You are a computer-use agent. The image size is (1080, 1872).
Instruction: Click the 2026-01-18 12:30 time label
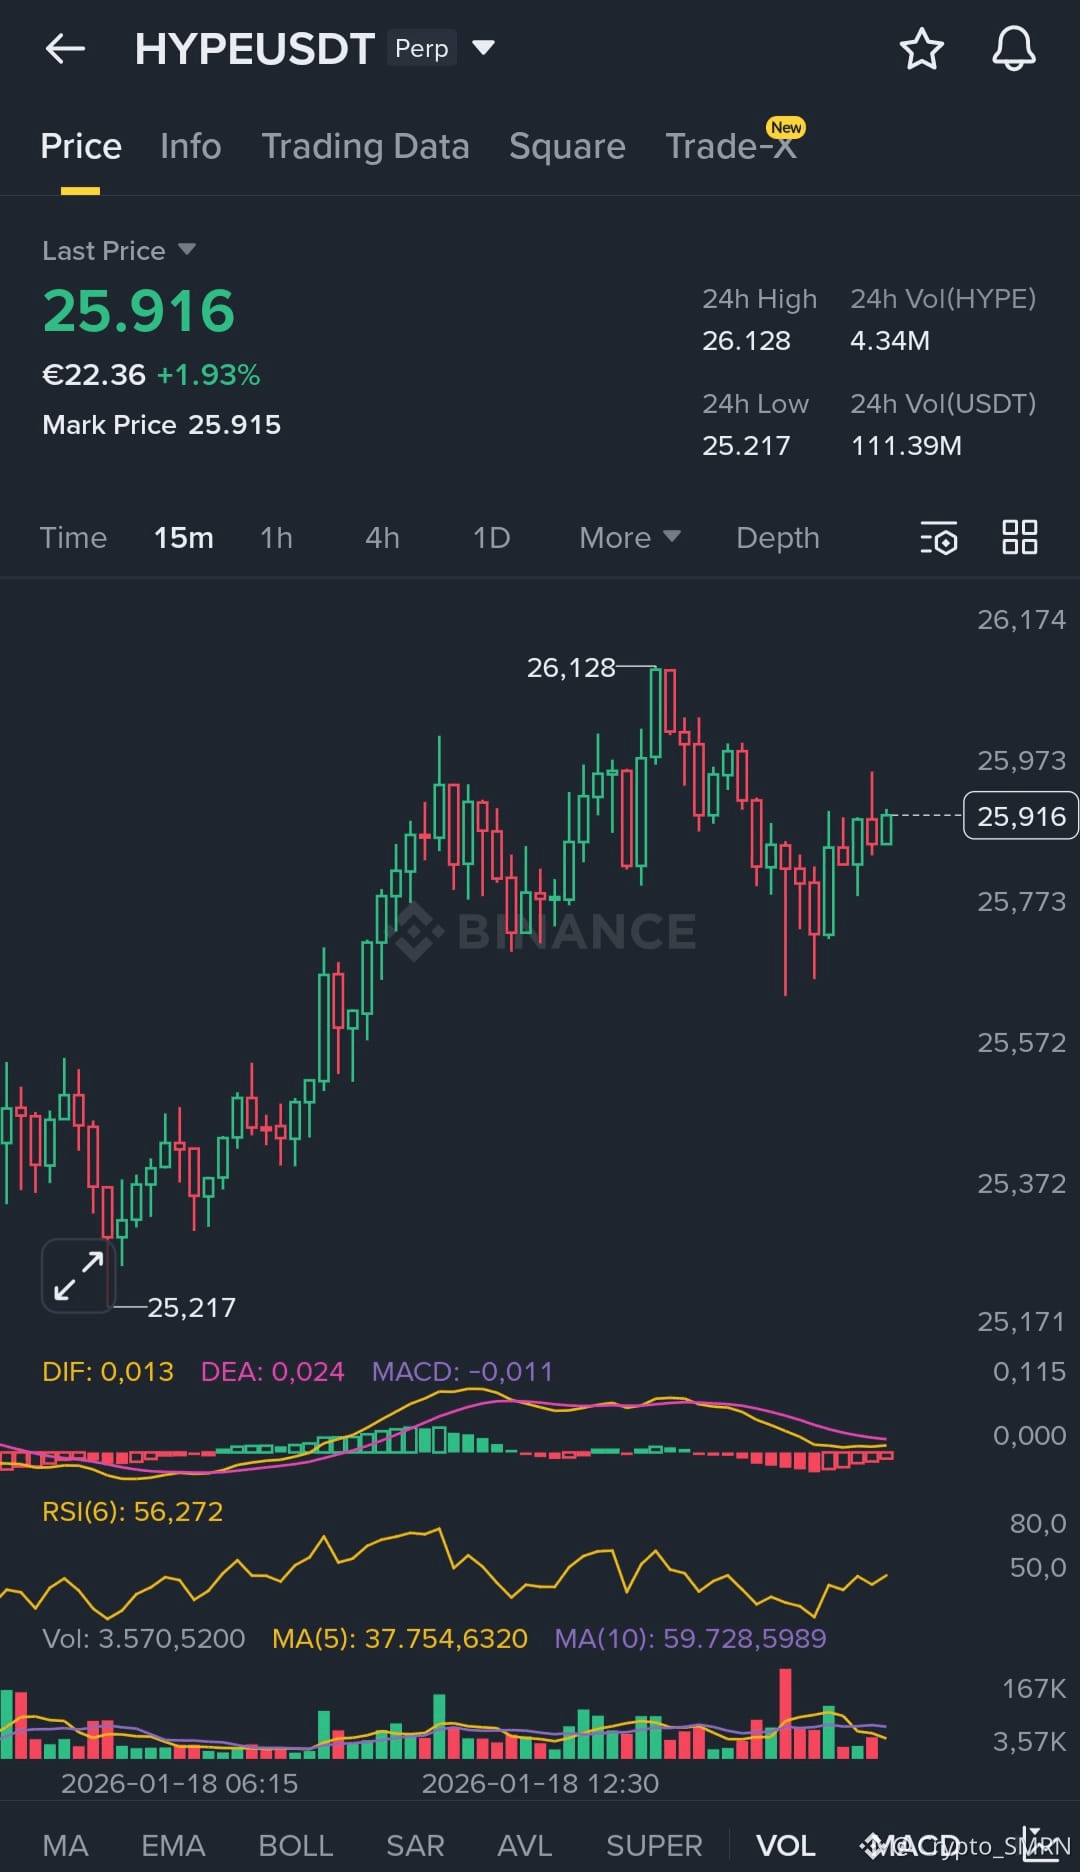point(540,1784)
